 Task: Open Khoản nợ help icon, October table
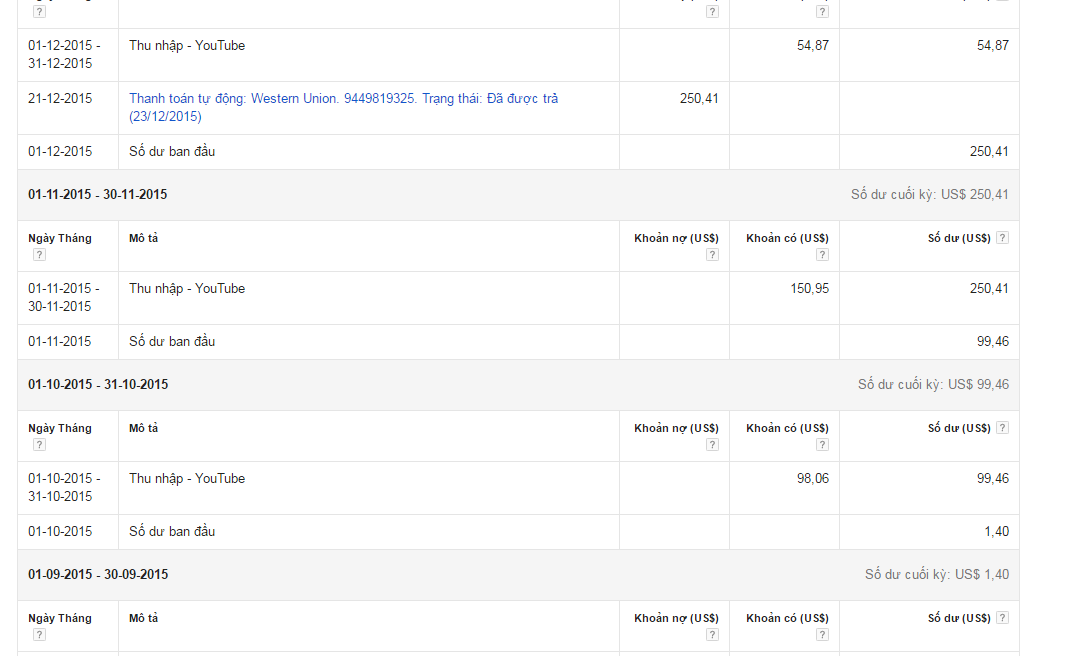coord(712,445)
